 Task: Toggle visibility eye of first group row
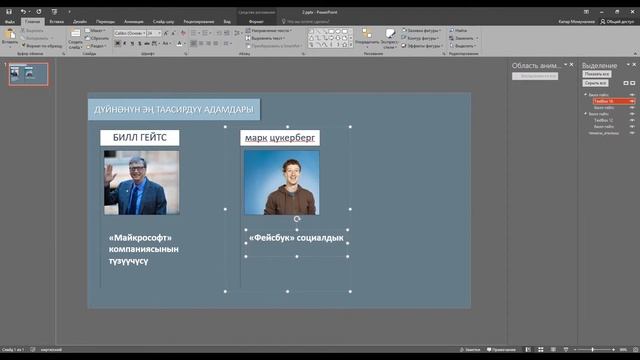click(632, 95)
